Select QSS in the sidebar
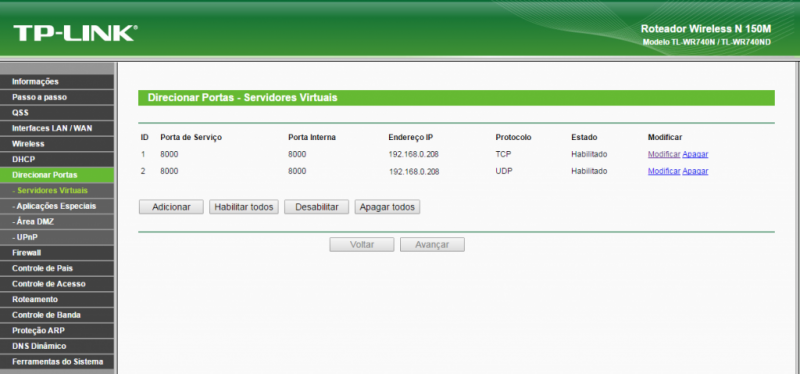 coord(57,113)
